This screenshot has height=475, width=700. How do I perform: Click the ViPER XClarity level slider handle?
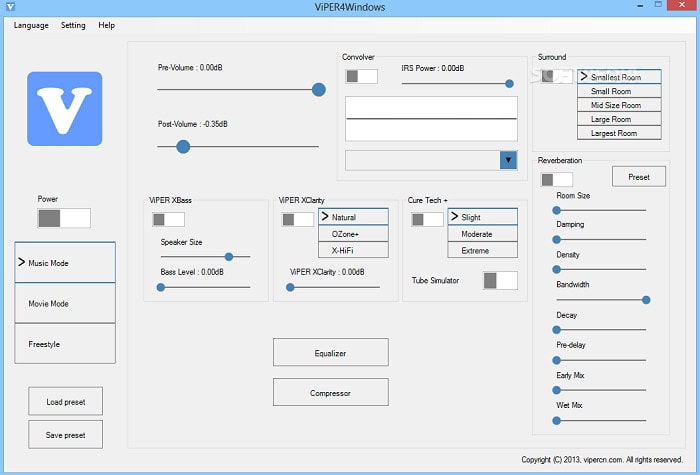point(290,288)
